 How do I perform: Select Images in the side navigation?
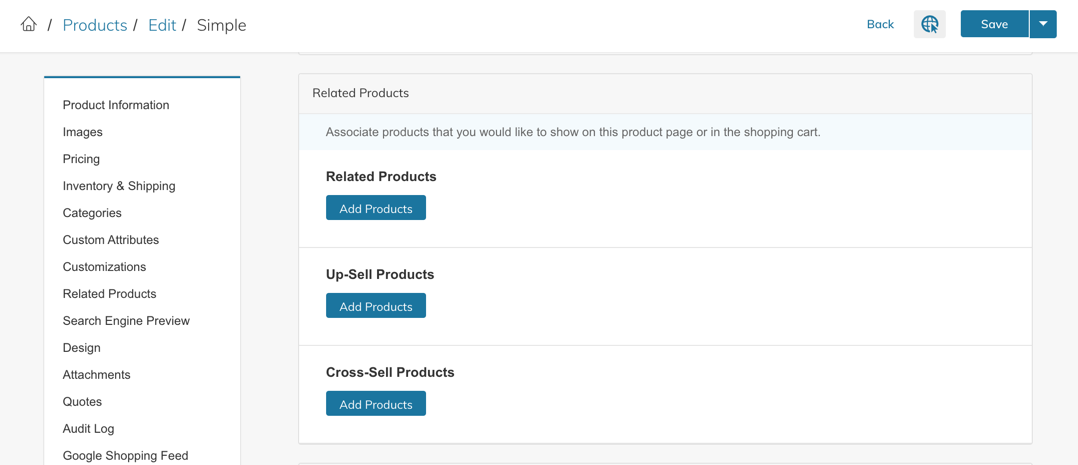point(83,132)
